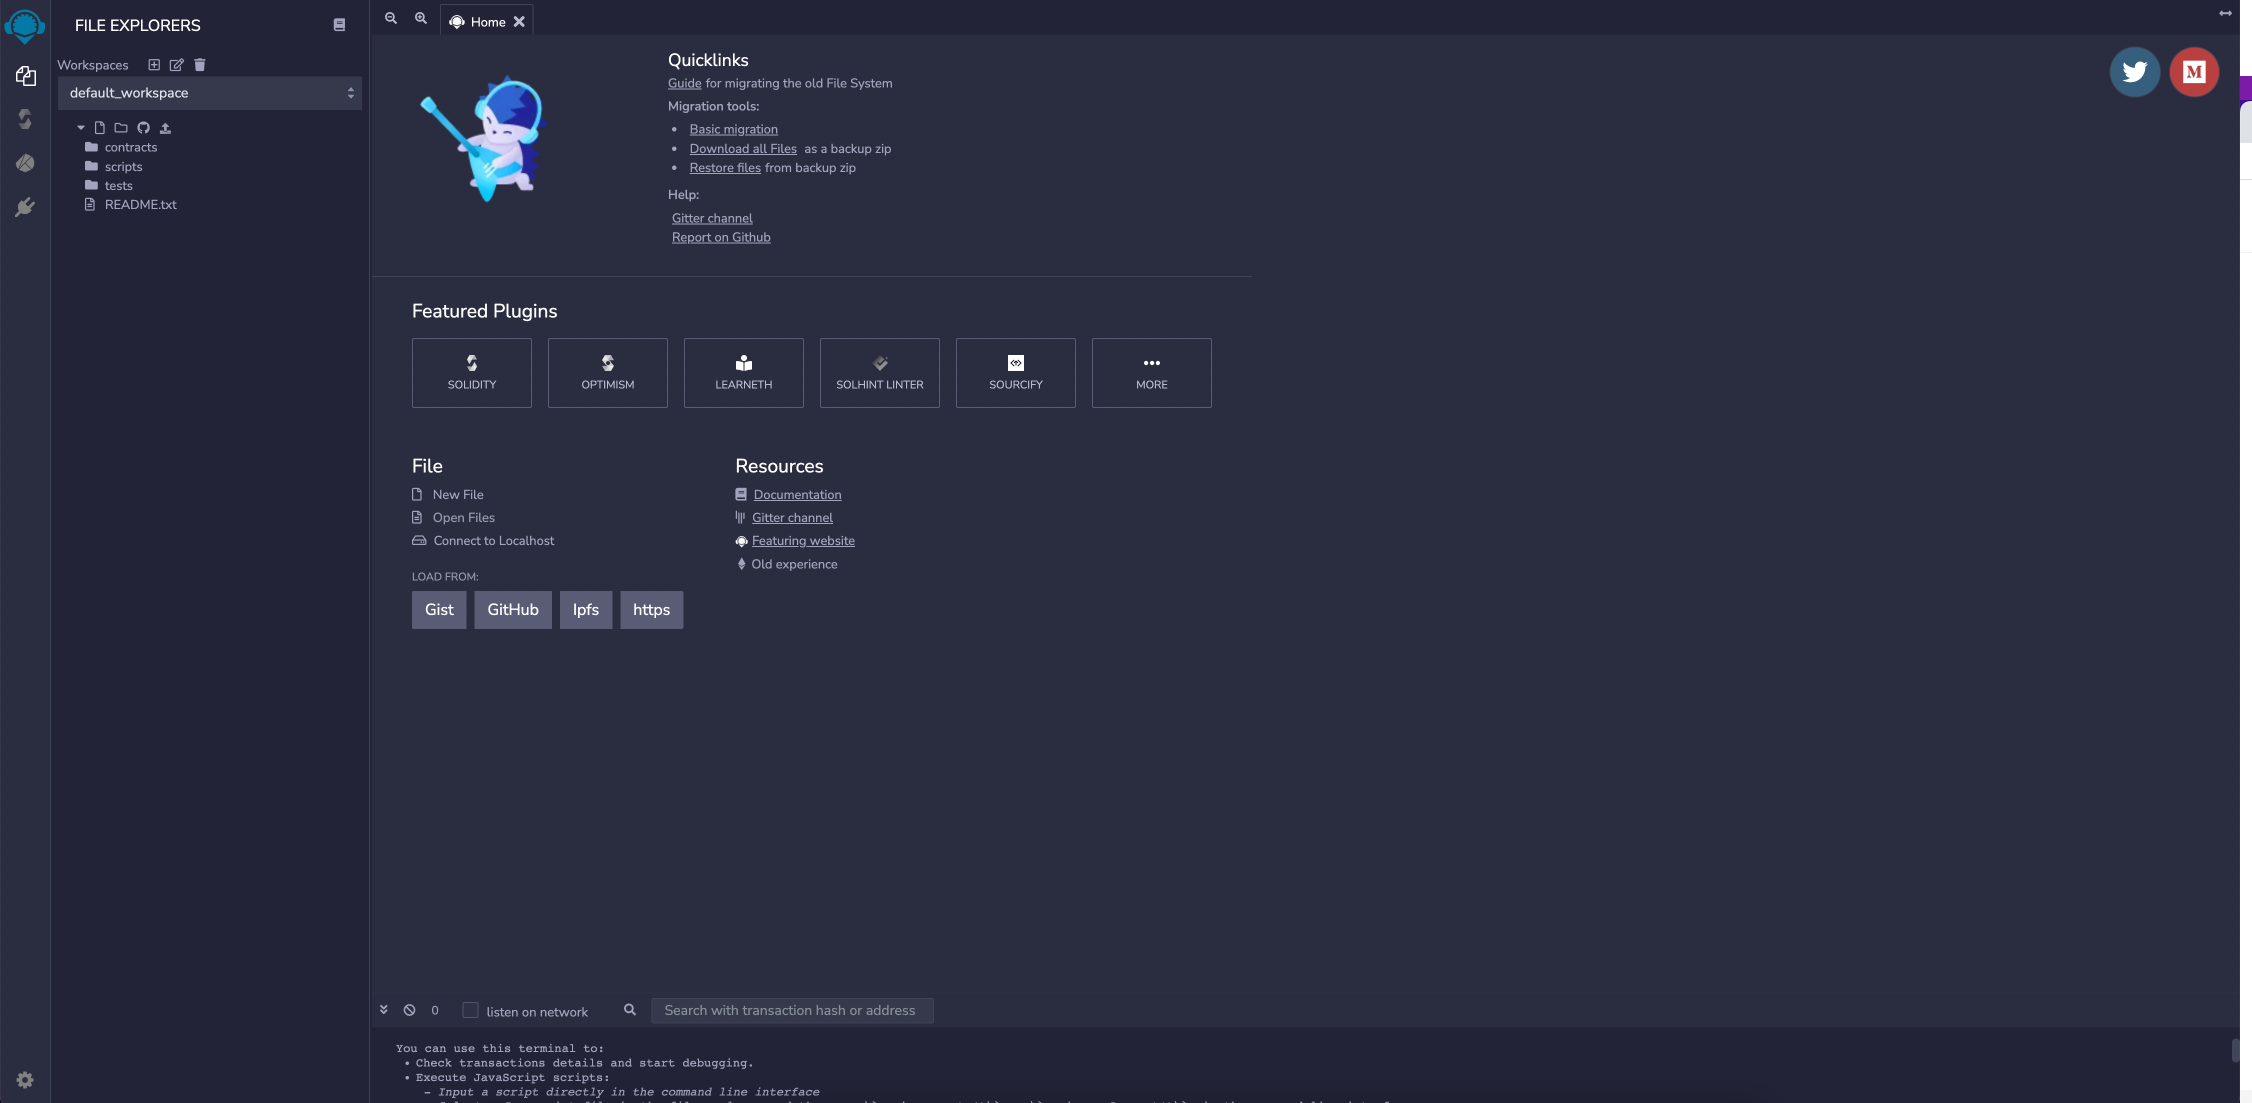Viewport: 2252px width, 1103px height.
Task: Open Settings gear in sidebar
Action: [x=25, y=1080]
